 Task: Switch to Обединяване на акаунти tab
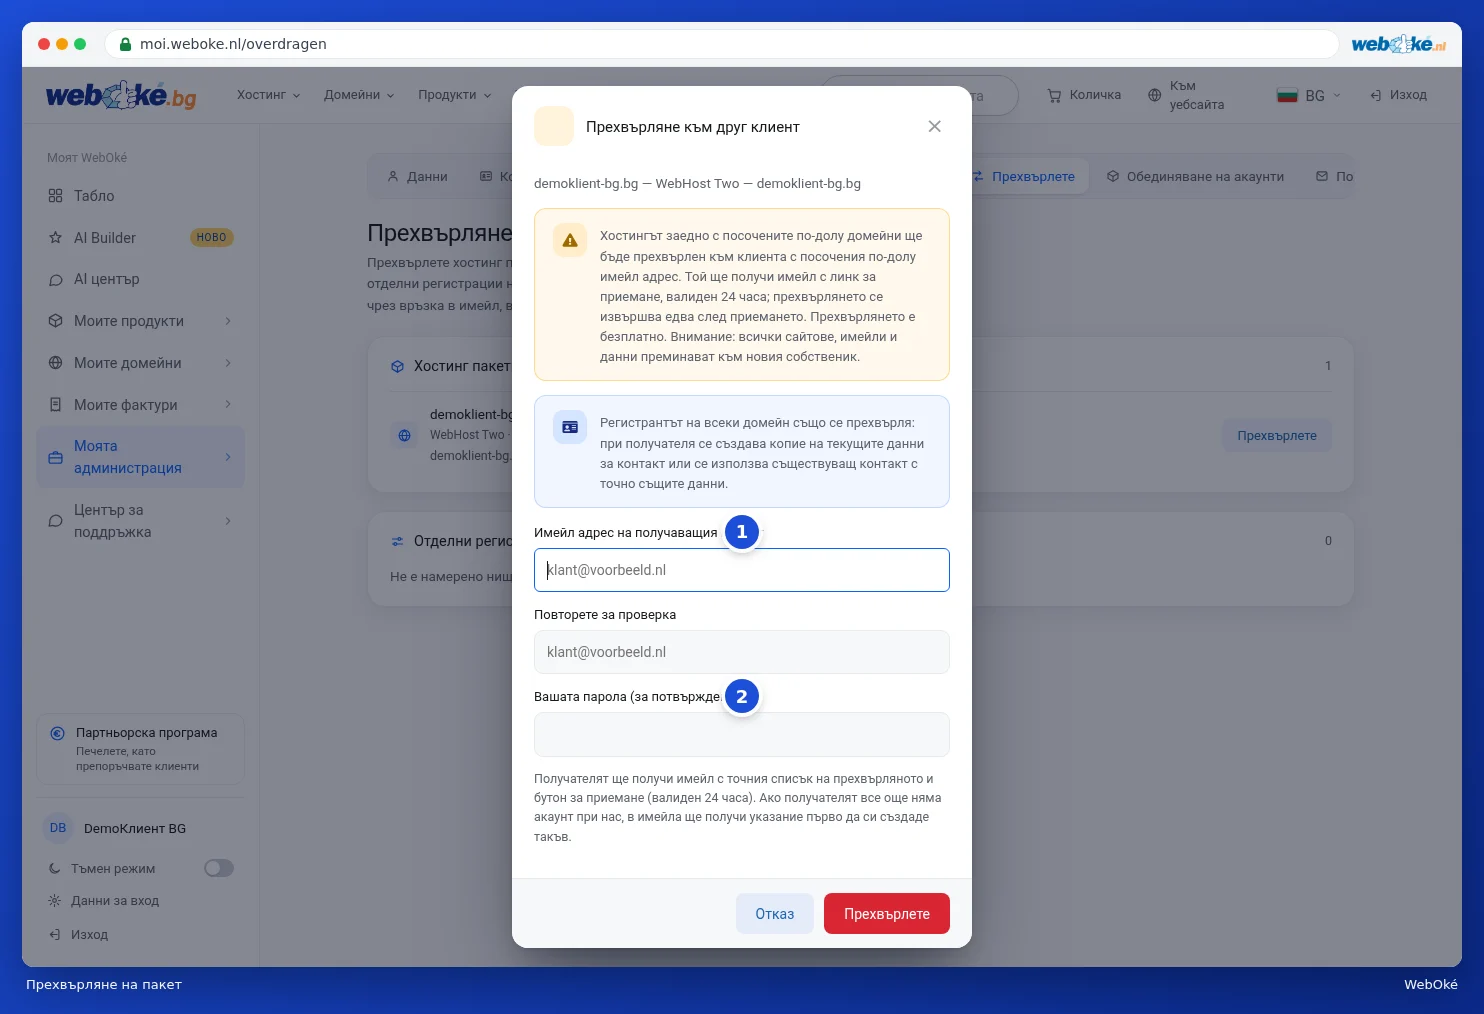(x=1195, y=177)
